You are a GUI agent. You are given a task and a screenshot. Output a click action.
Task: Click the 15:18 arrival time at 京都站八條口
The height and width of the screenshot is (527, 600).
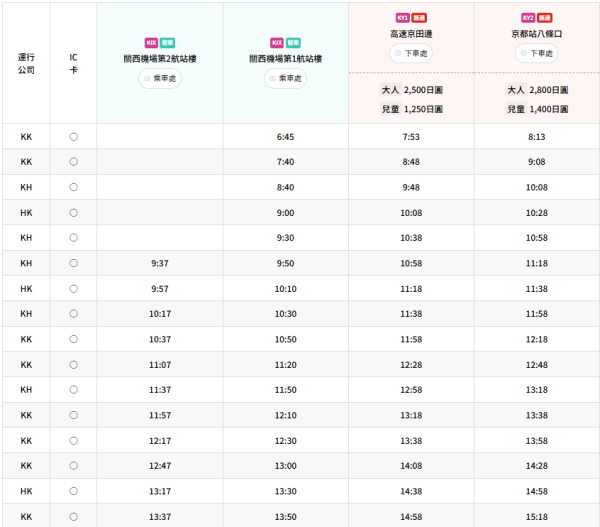[537, 516]
